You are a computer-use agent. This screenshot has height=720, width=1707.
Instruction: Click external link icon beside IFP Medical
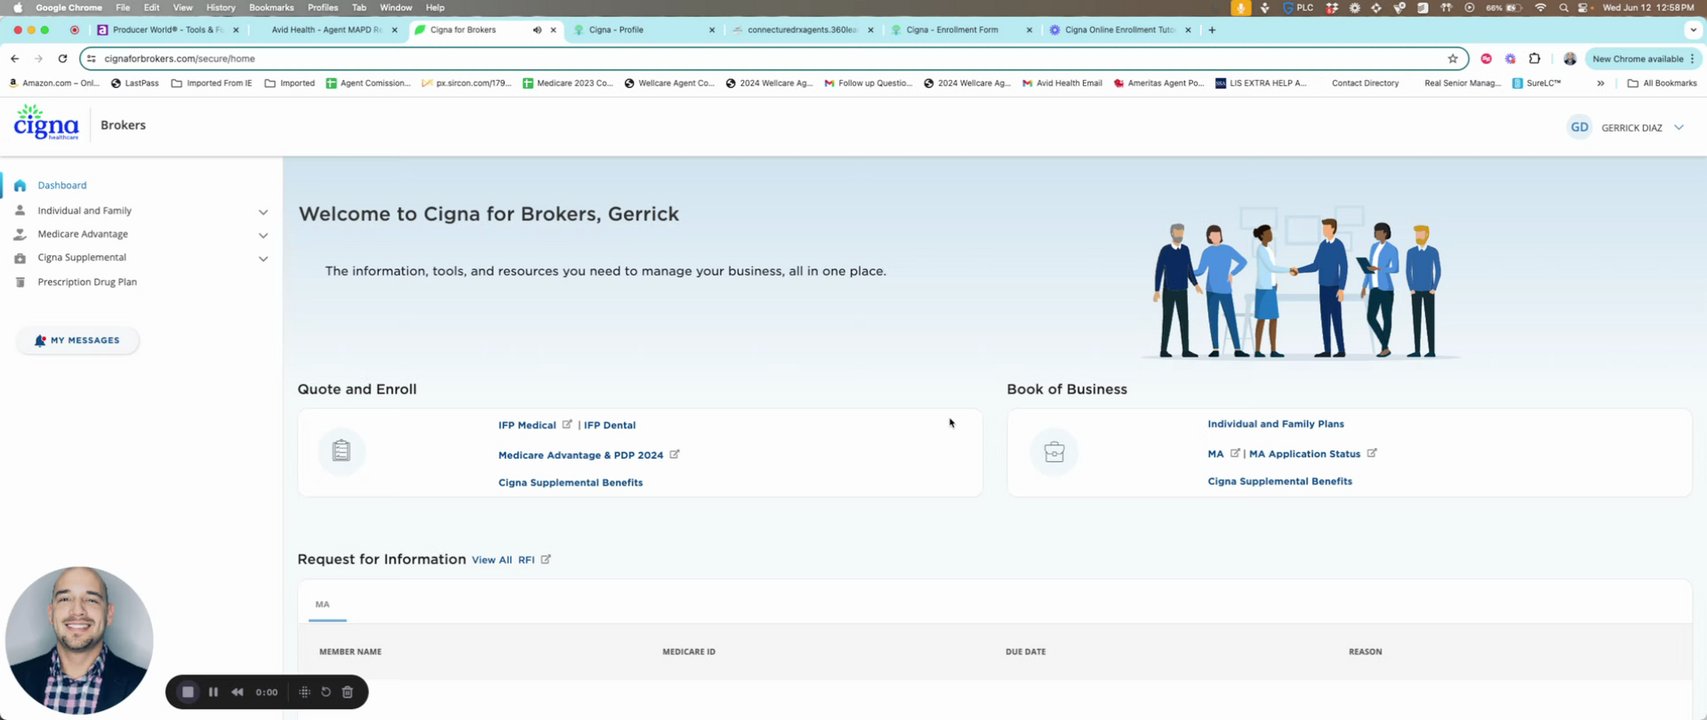567,424
